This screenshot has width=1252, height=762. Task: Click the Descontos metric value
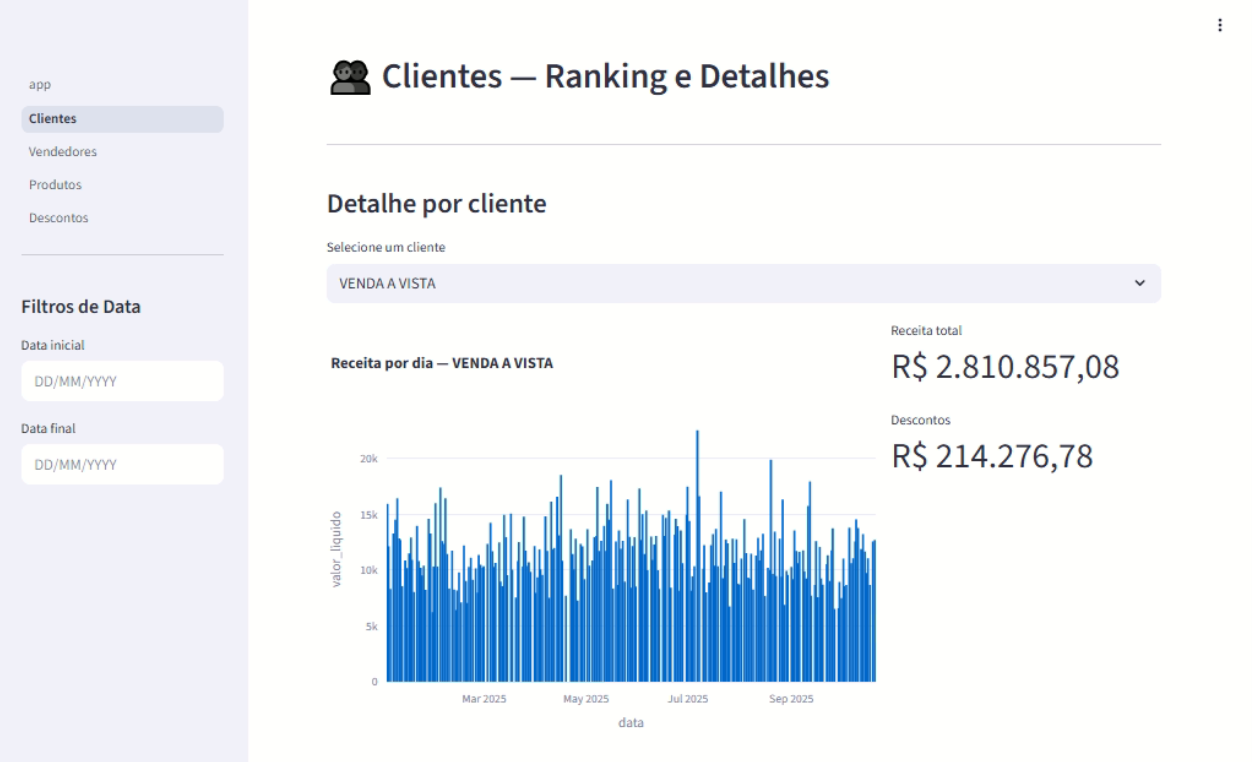tap(993, 457)
